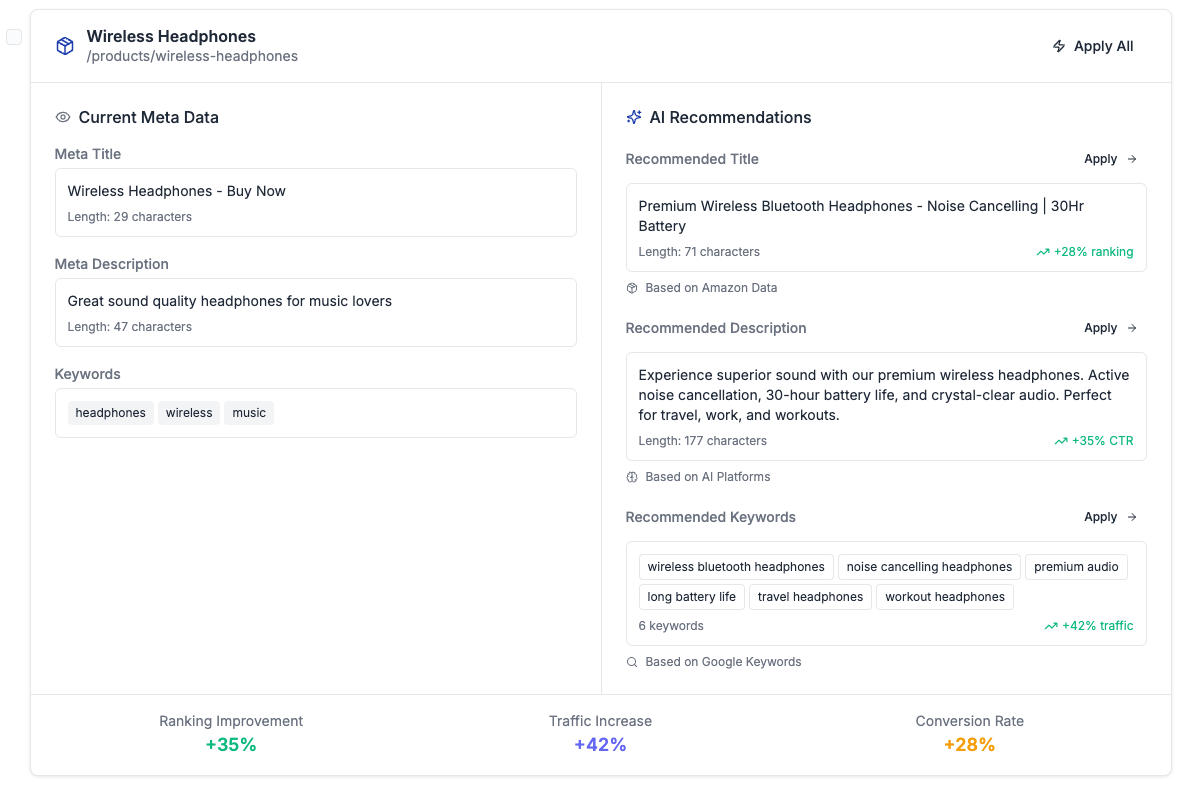The width and height of the screenshot is (1190, 787).
Task: Apply the Recommended Description
Action: (1110, 328)
